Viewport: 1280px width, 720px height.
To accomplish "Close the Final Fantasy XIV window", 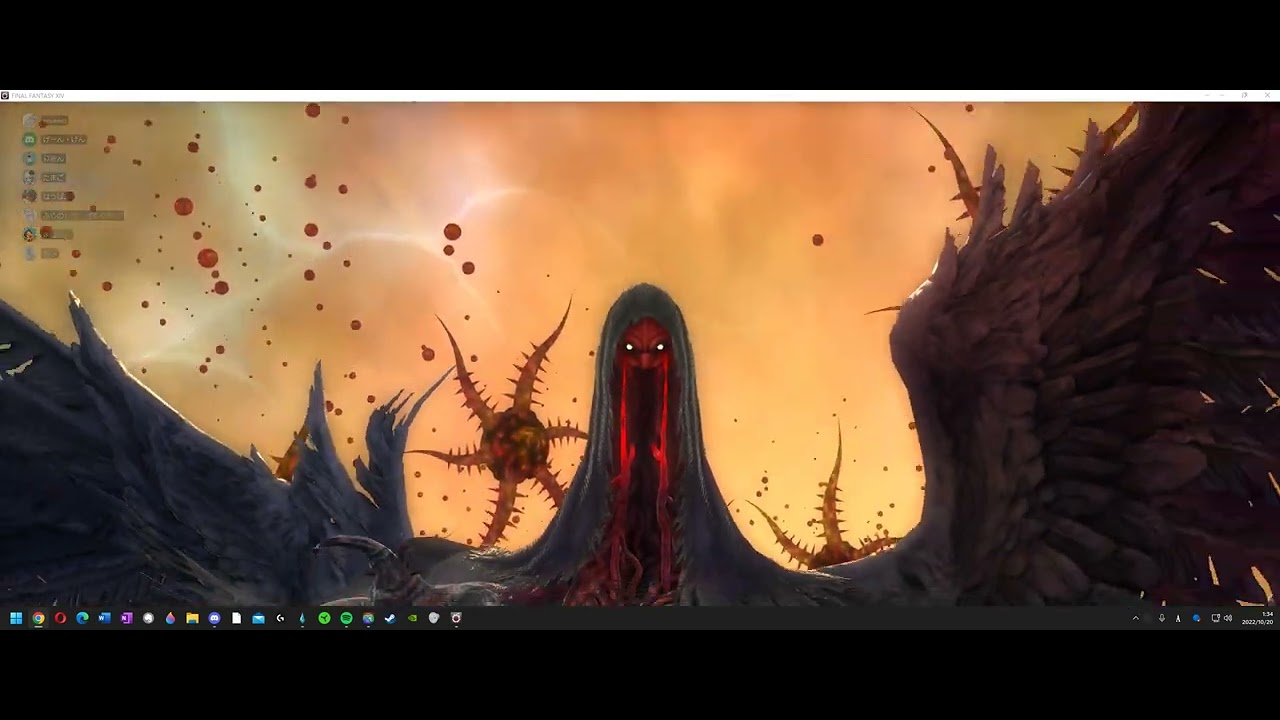I will click(1268, 95).
